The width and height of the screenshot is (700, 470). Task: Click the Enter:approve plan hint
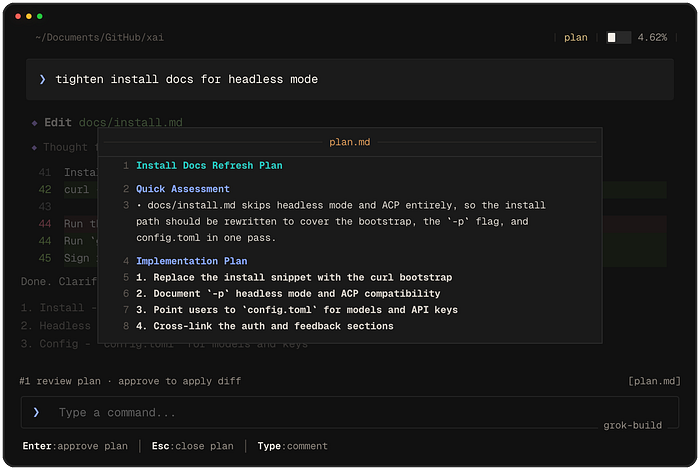75,446
